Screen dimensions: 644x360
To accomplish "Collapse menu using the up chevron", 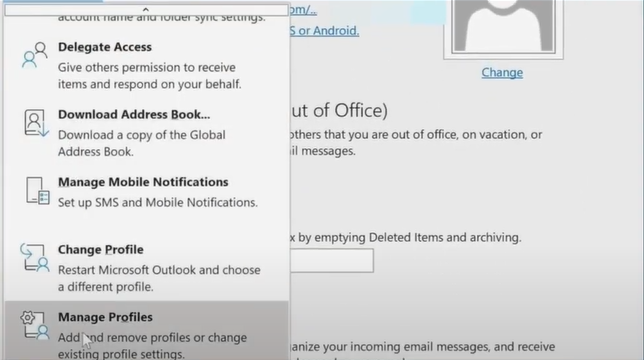I will point(146,9).
